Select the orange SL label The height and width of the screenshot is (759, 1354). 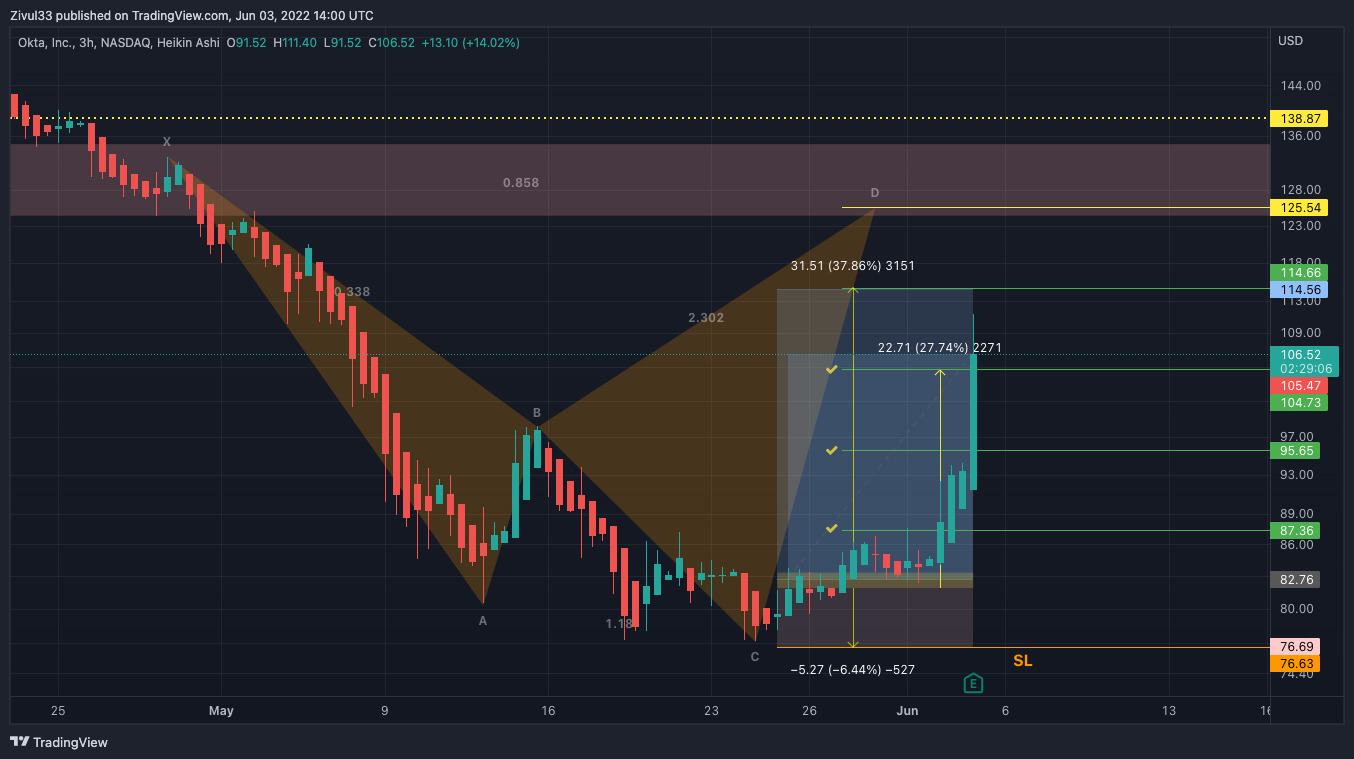pos(1022,661)
